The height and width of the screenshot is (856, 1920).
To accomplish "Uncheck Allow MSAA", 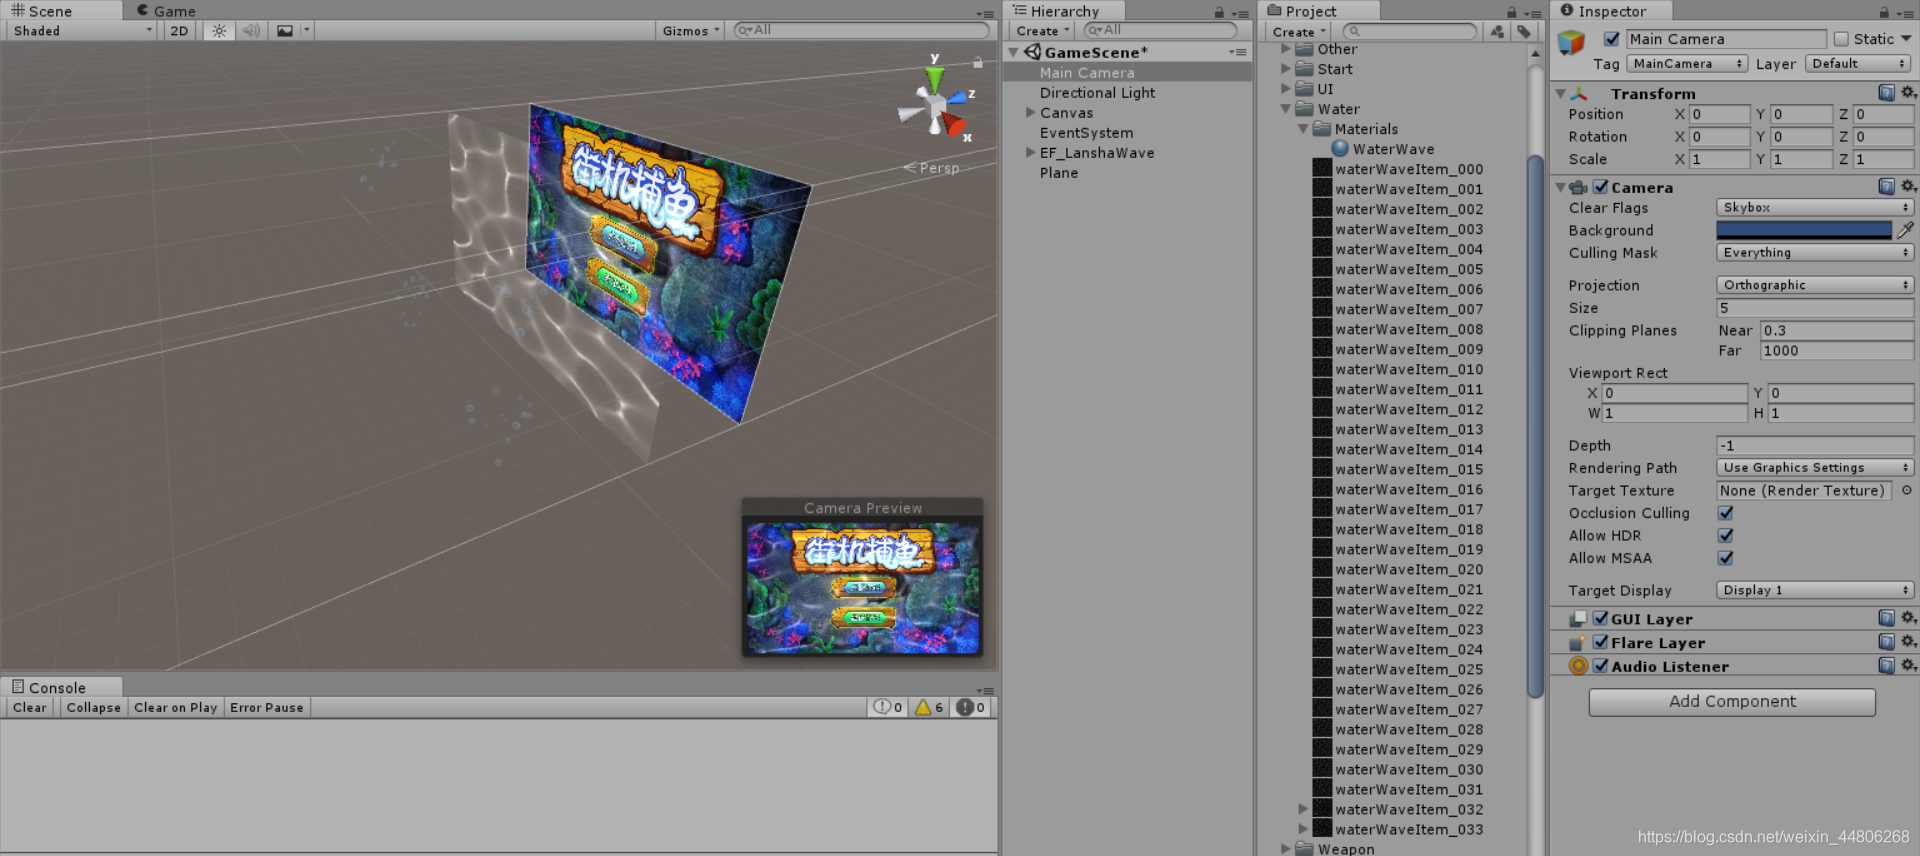I will [1726, 558].
